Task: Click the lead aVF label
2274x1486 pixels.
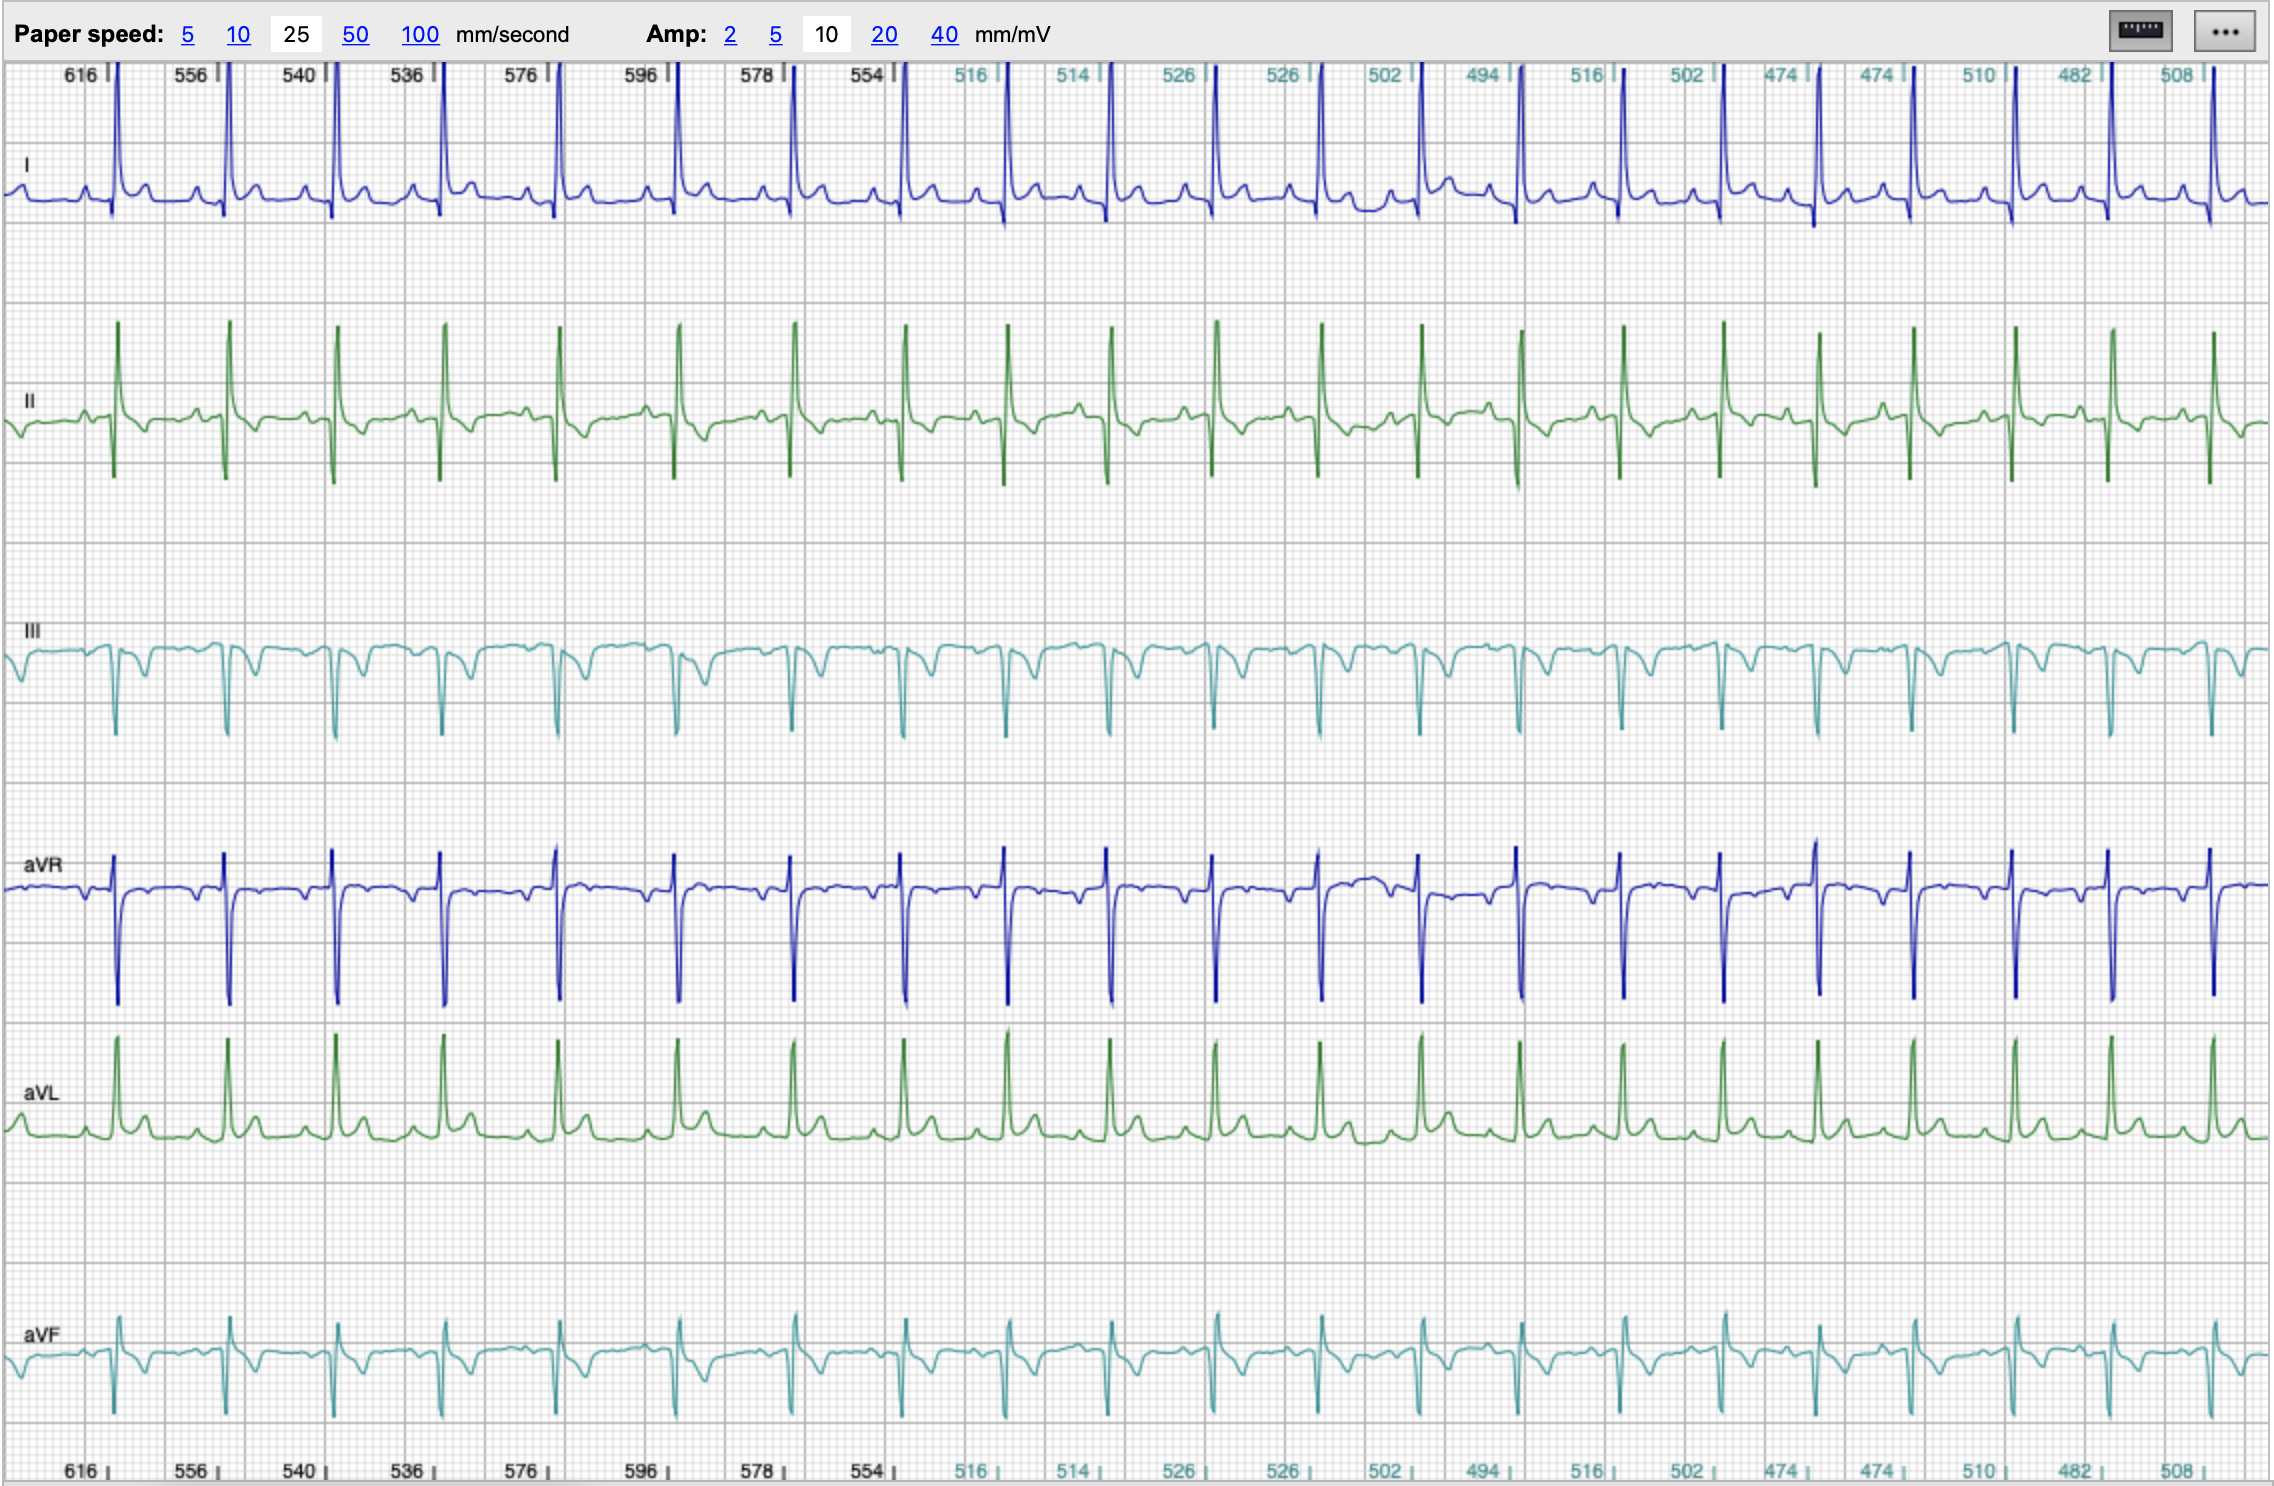Action: click(42, 1335)
